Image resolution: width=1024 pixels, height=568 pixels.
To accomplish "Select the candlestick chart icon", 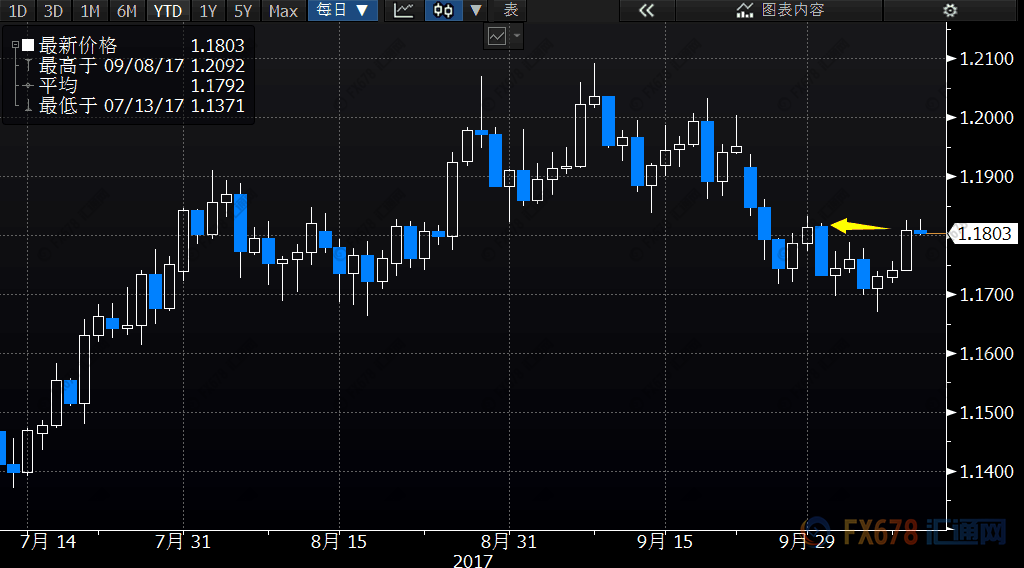I will (443, 10).
